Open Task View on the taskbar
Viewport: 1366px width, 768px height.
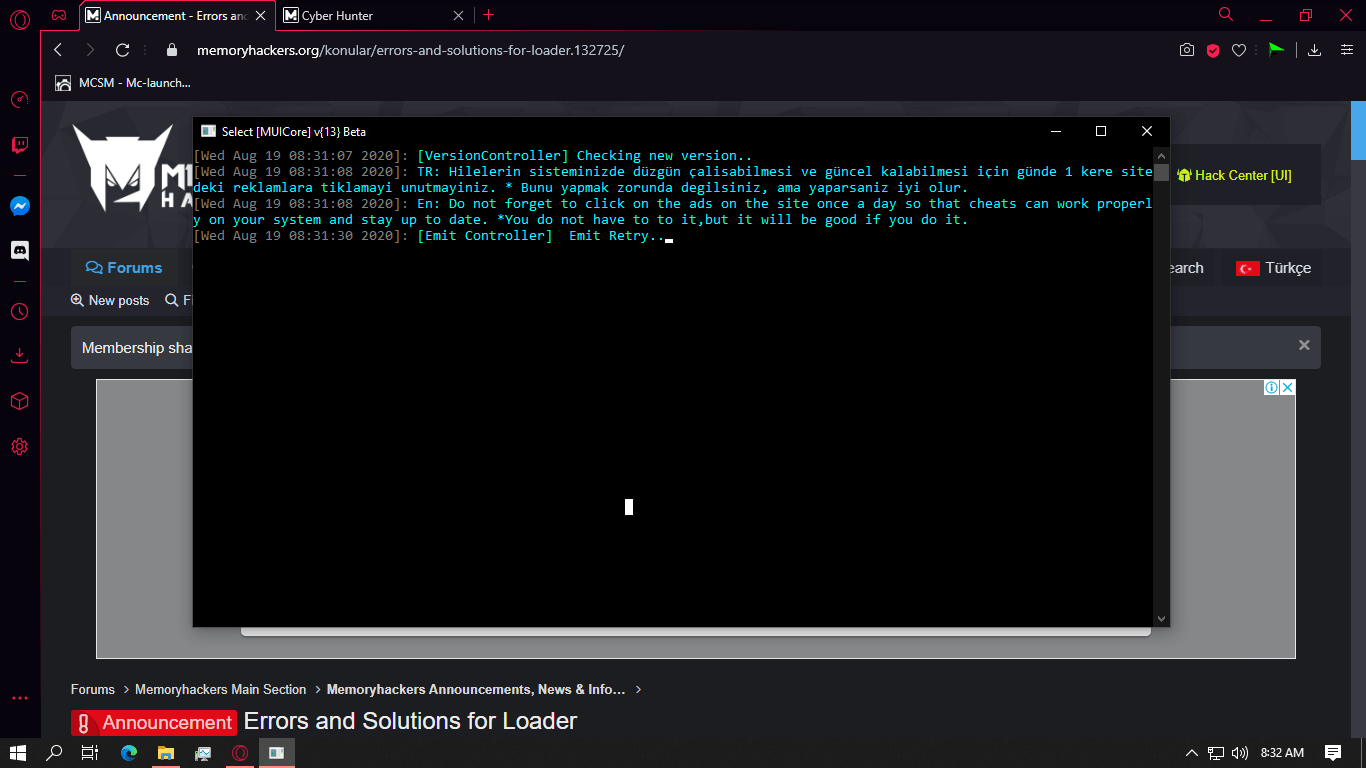click(90, 752)
